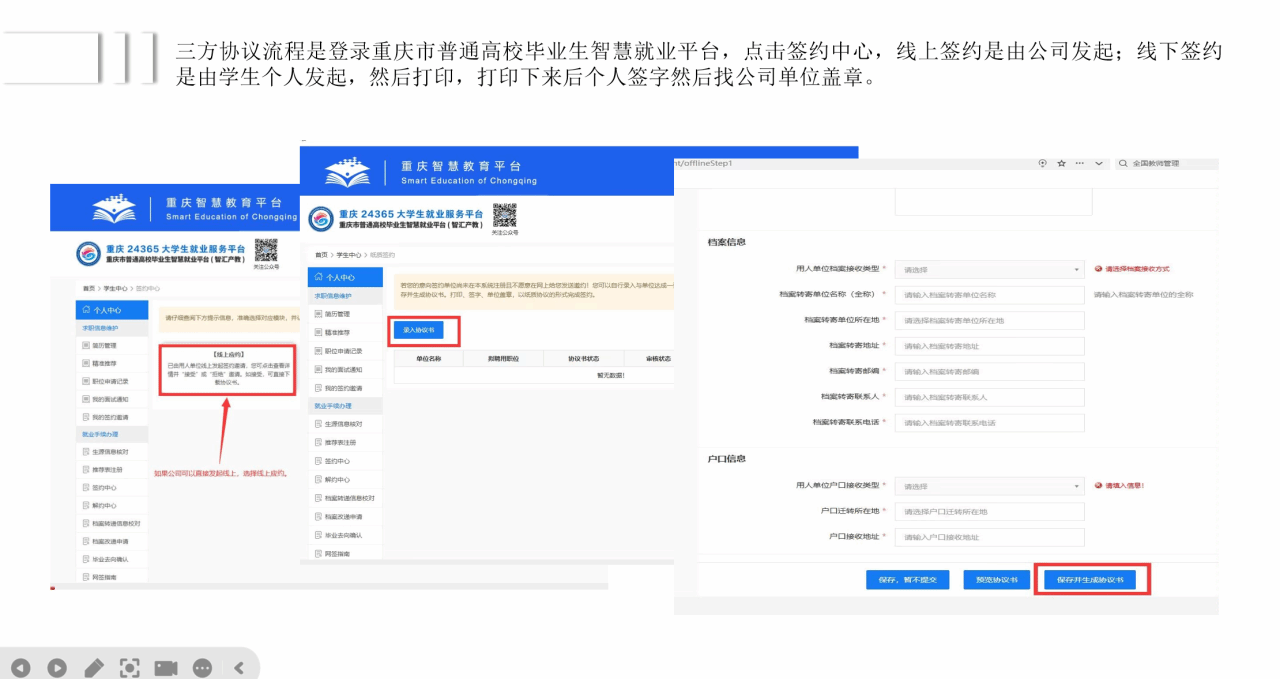Open the 用人单位户口接收类型 dropdown
Image resolution: width=1280 pixels, height=679 pixels.
(990, 486)
